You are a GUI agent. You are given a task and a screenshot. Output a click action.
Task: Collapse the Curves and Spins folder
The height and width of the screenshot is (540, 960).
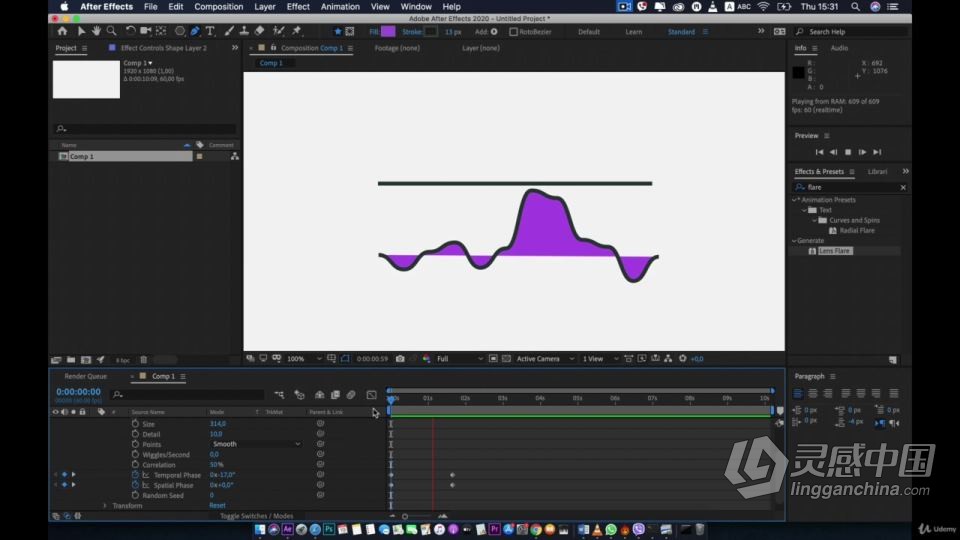pos(814,220)
